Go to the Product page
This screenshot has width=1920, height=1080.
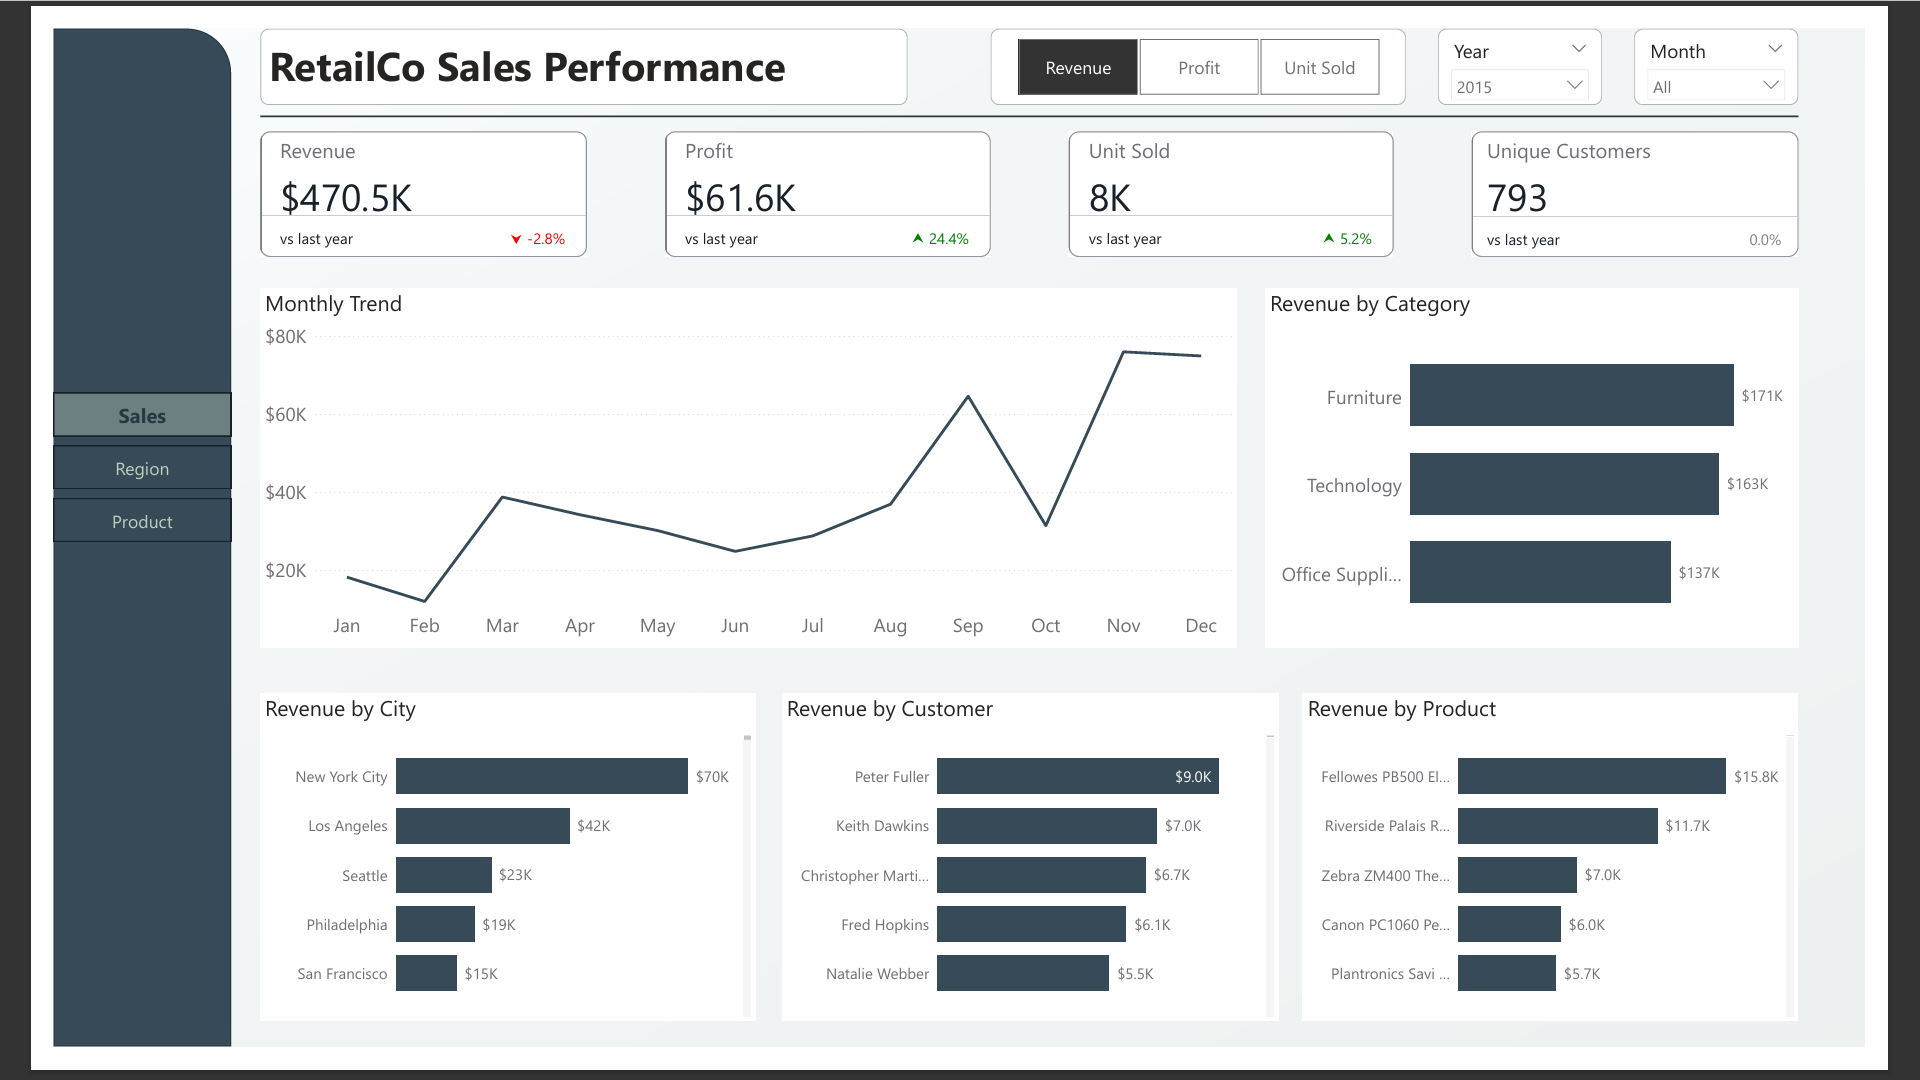pos(142,522)
